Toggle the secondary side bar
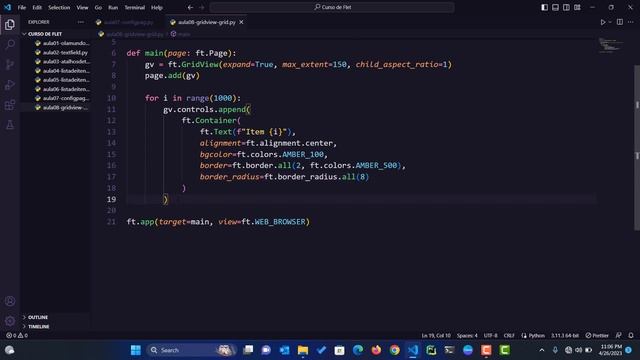Viewport: 640px width, 360px height. (x=566, y=7)
